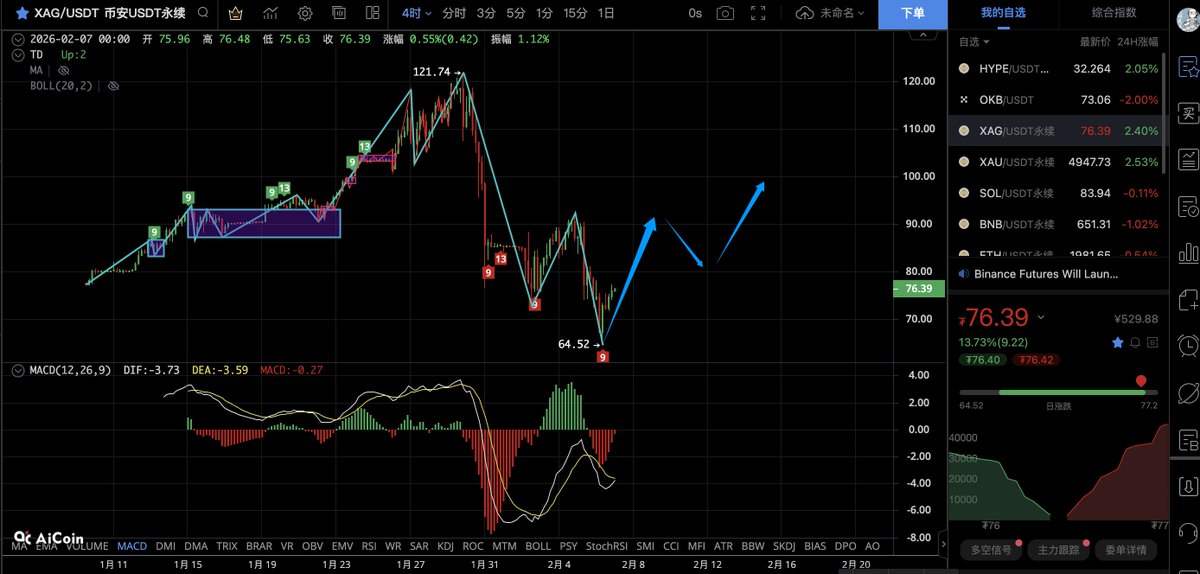This screenshot has height=574, width=1200.
Task: Click the bell alert icon under price
Action: pyautogui.click(x=1135, y=342)
